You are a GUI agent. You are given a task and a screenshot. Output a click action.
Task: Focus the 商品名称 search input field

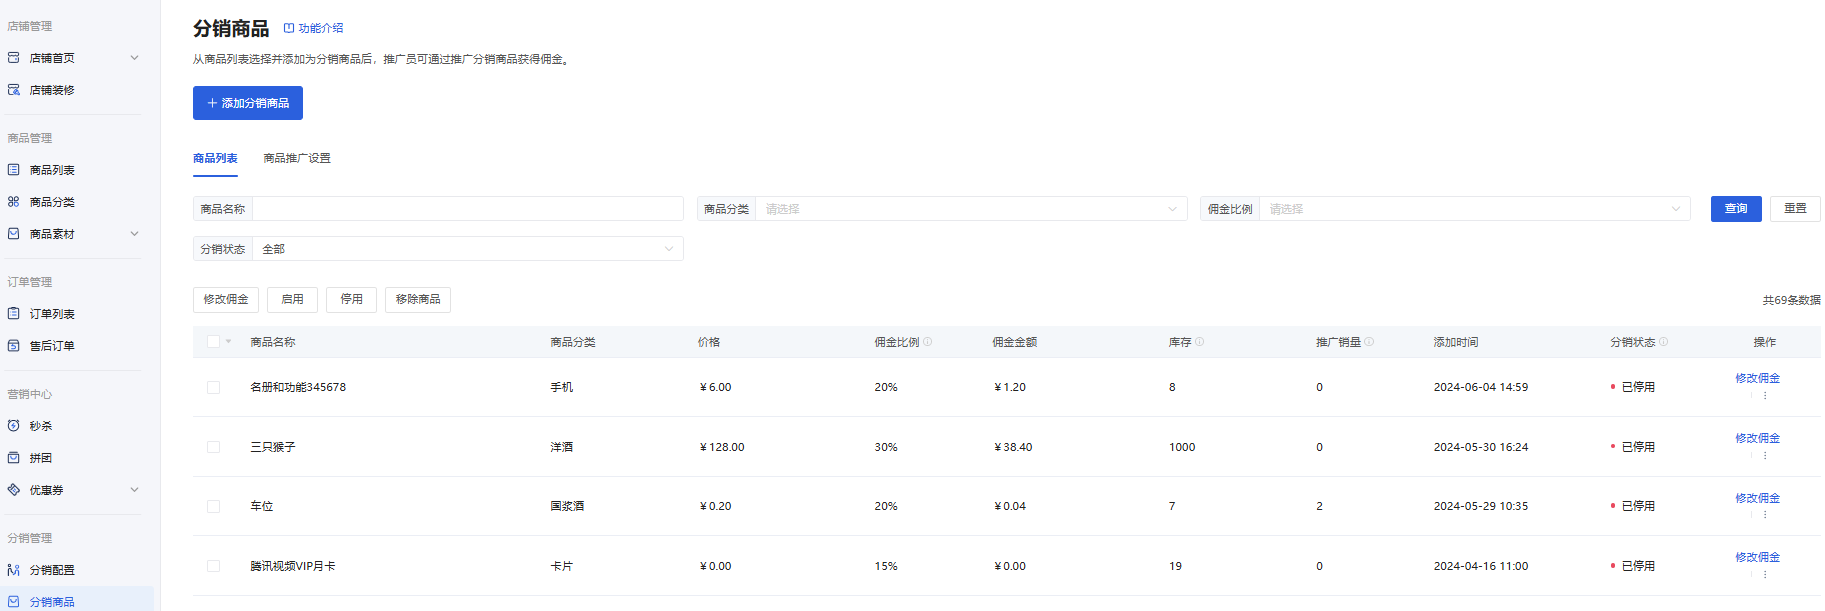pyautogui.click(x=468, y=209)
